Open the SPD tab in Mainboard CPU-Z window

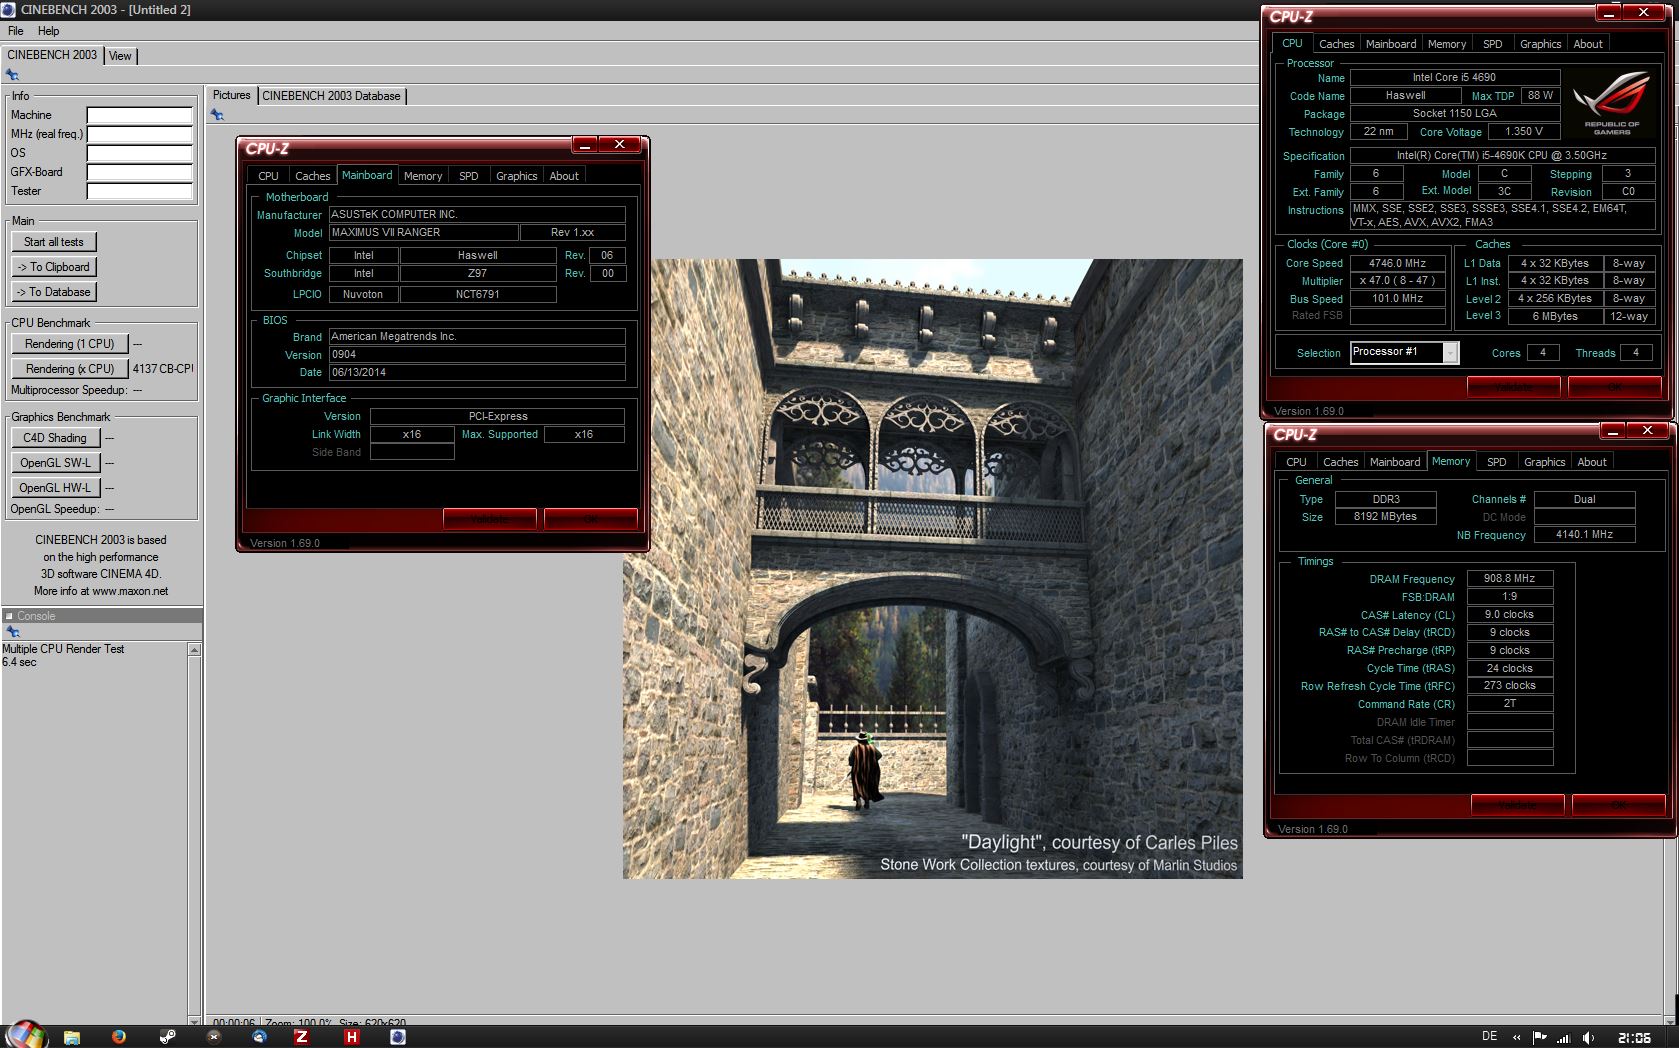click(468, 176)
